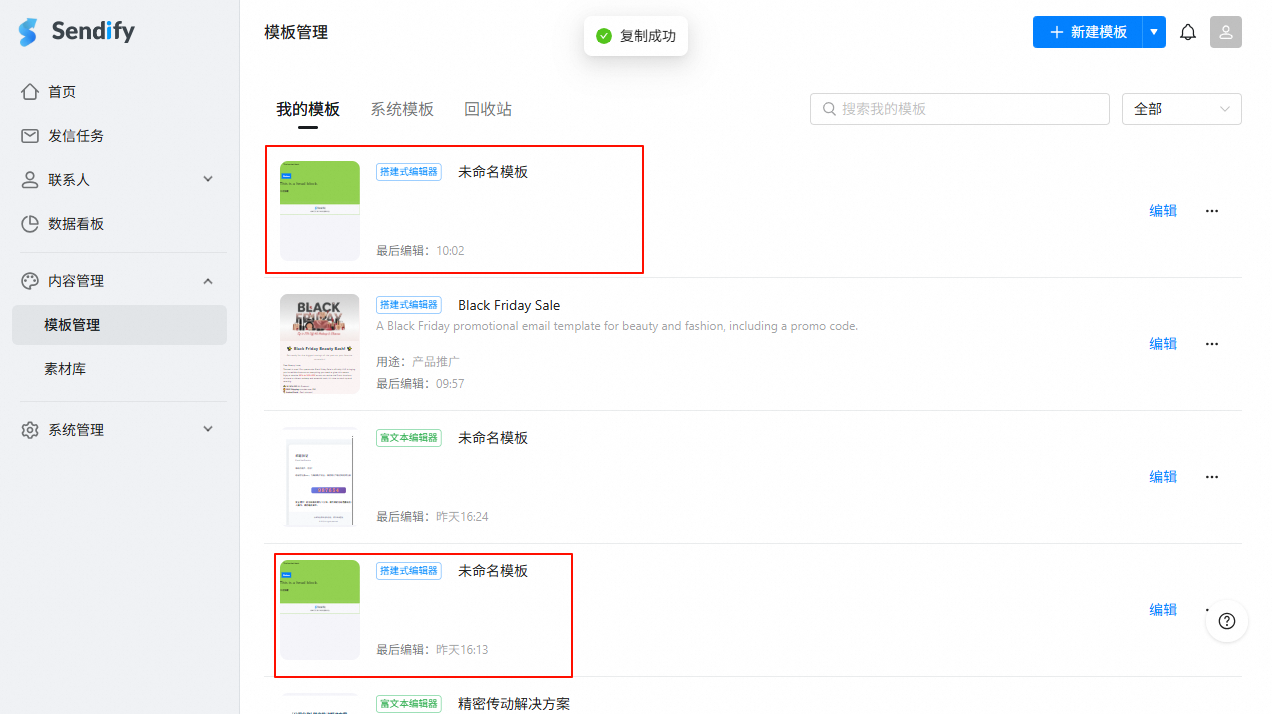Click the help question mark button
This screenshot has width=1272, height=714.
1227,621
